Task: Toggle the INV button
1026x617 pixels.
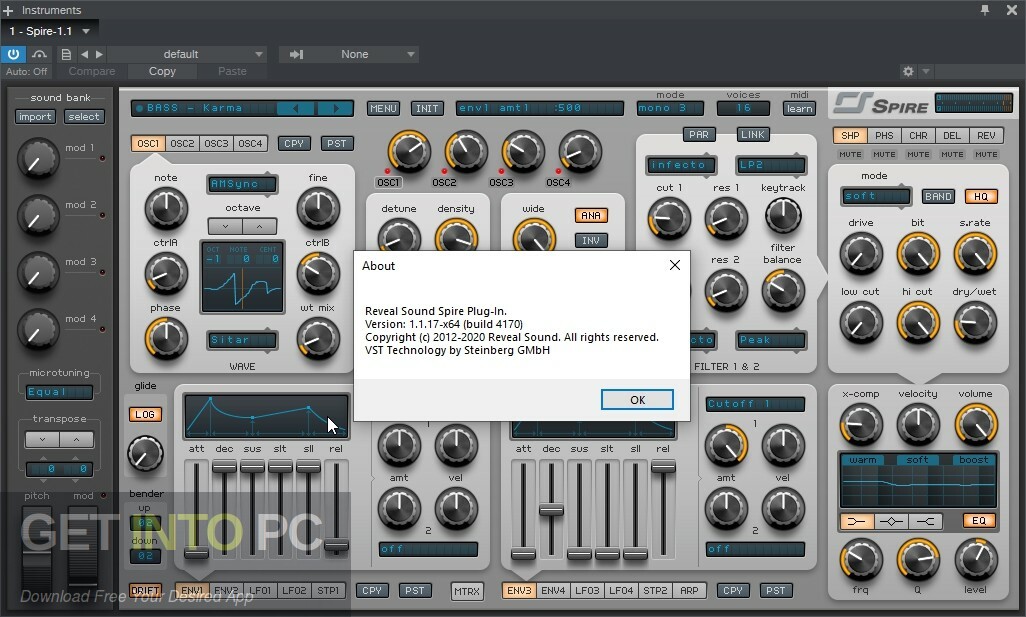Action: 591,241
